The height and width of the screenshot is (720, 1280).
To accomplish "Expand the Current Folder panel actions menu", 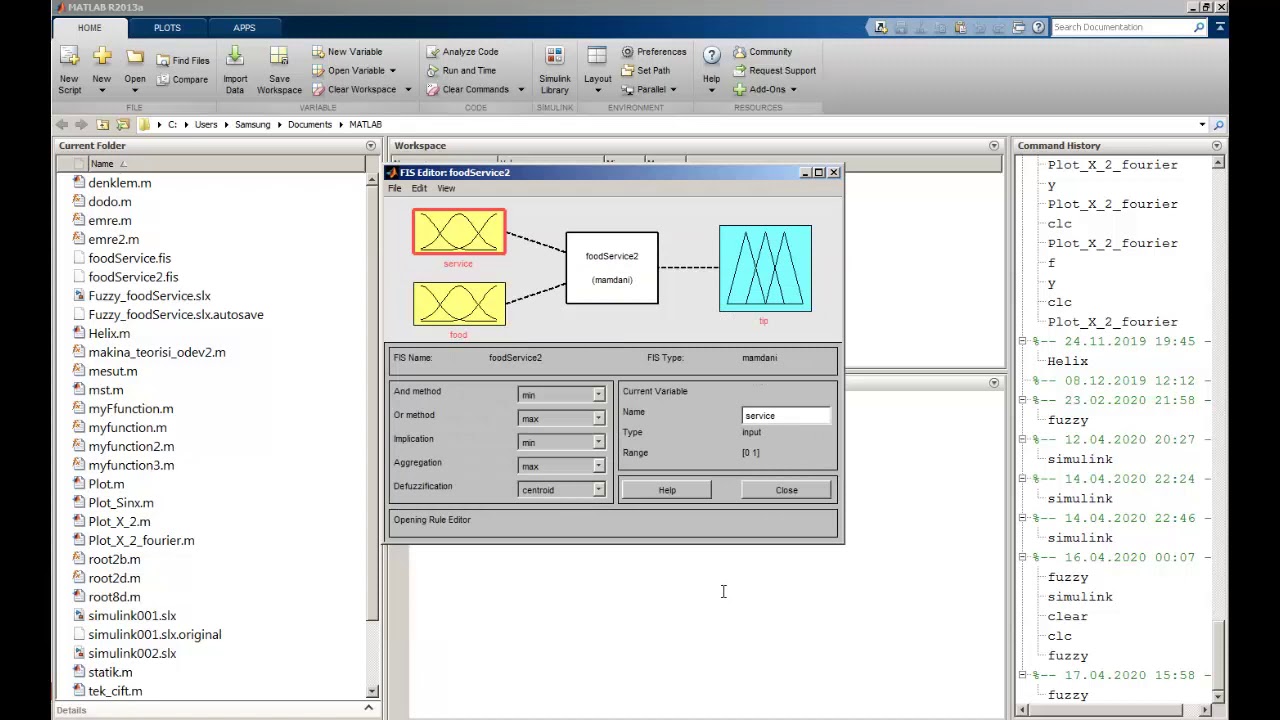I will [370, 146].
